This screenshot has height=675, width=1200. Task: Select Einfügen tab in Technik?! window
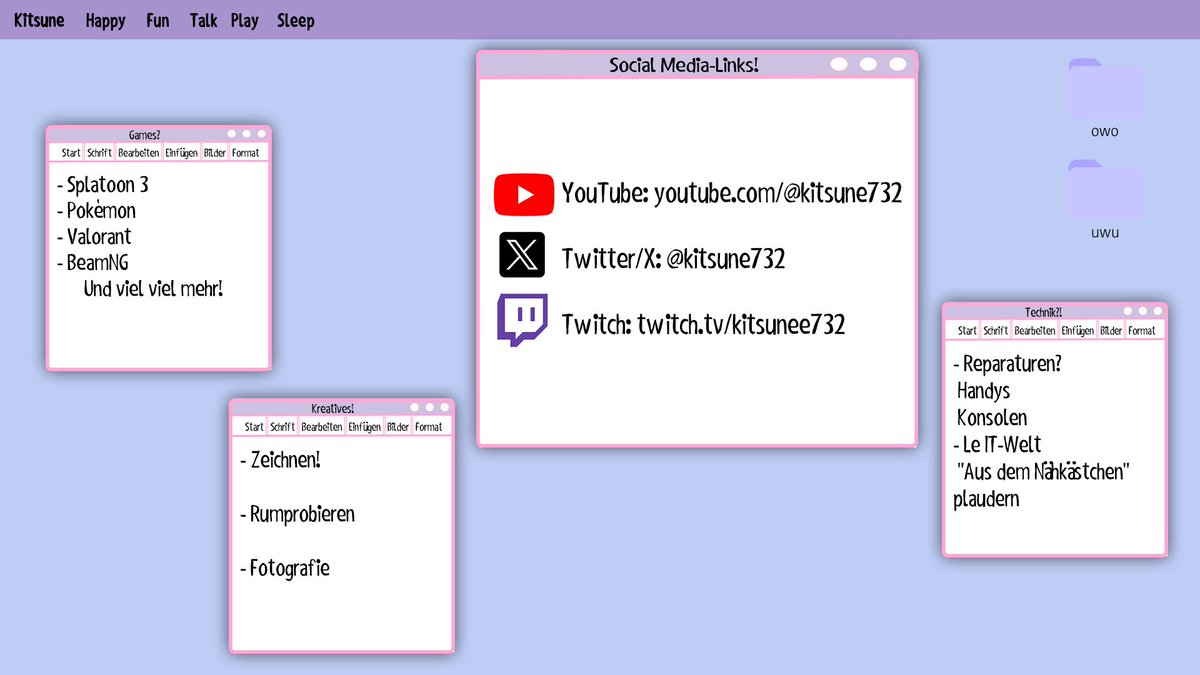click(1077, 330)
